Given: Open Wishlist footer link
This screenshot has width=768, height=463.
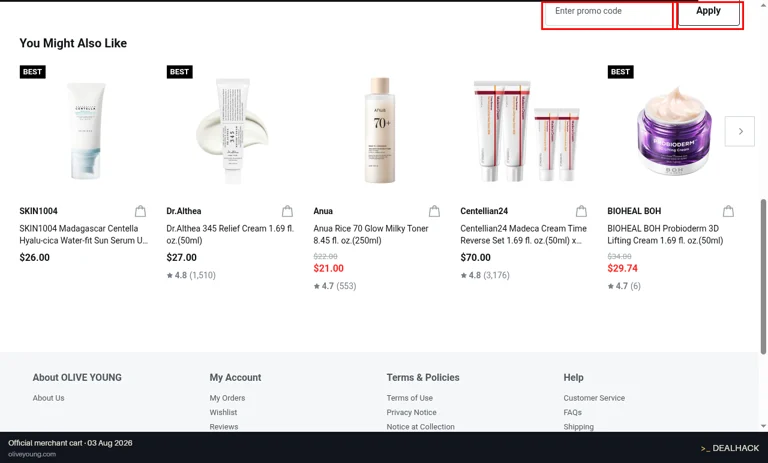Looking at the screenshot, I should click(223, 412).
